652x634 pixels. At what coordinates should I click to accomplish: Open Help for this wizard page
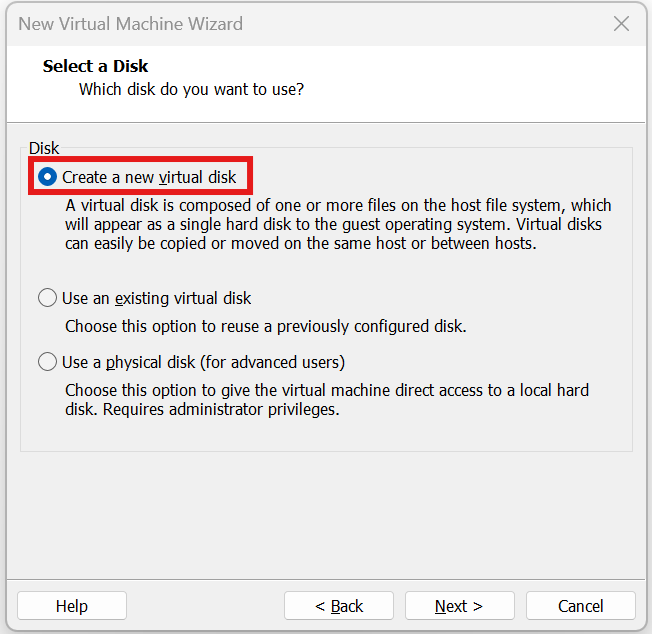coord(72,606)
